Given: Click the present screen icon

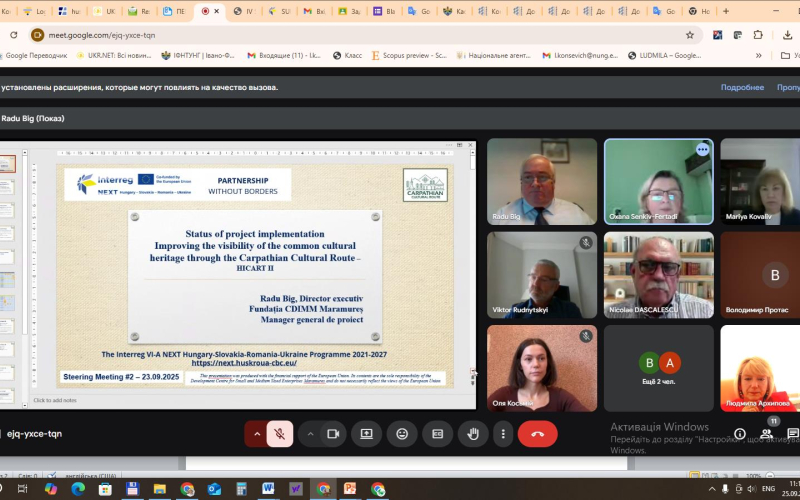Looking at the screenshot, I should [x=367, y=434].
